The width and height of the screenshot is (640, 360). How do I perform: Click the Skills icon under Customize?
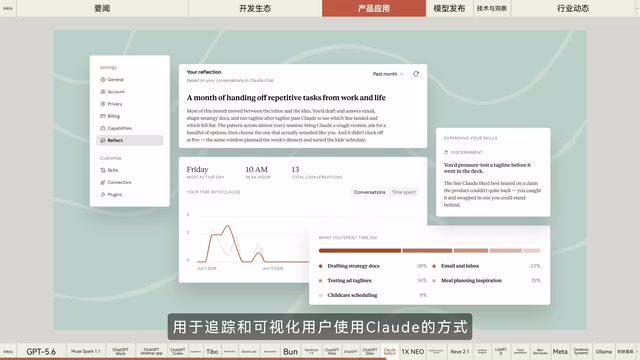click(103, 170)
